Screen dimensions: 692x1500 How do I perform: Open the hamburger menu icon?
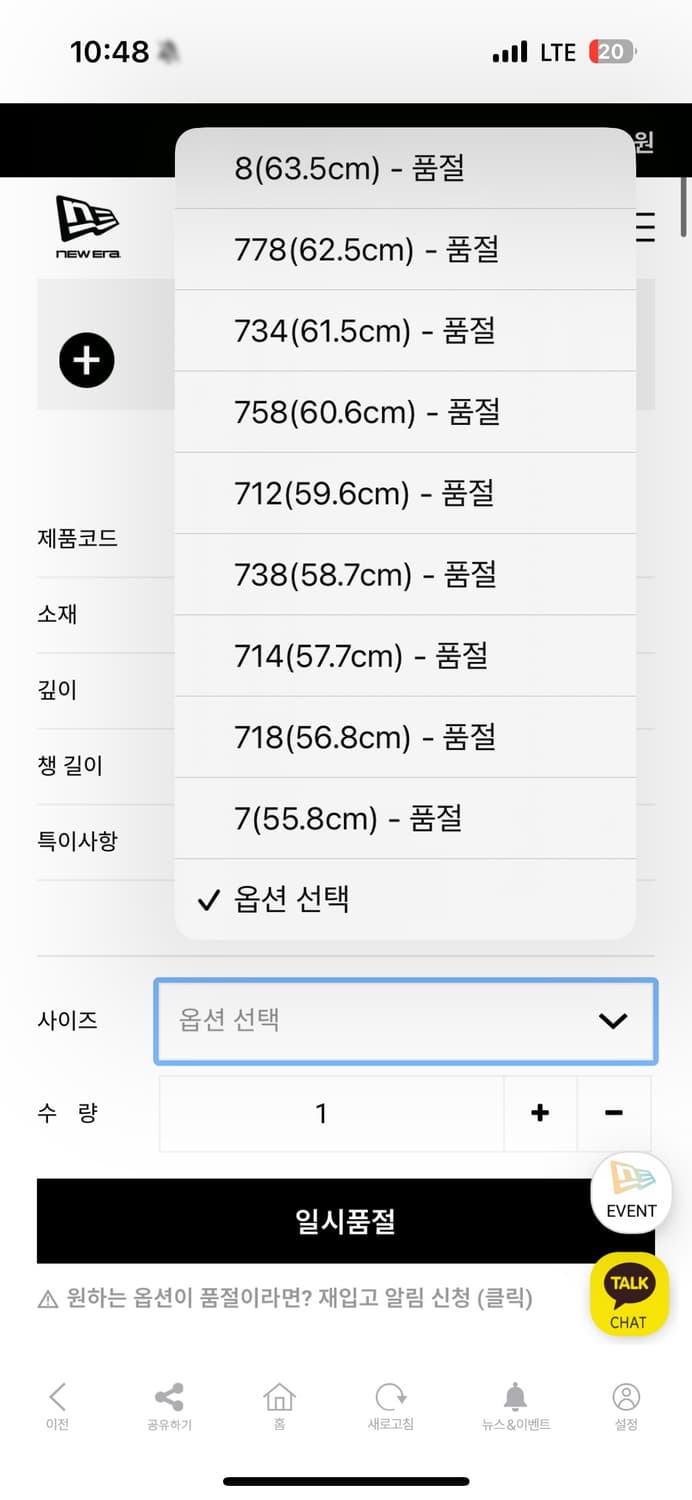[646, 228]
